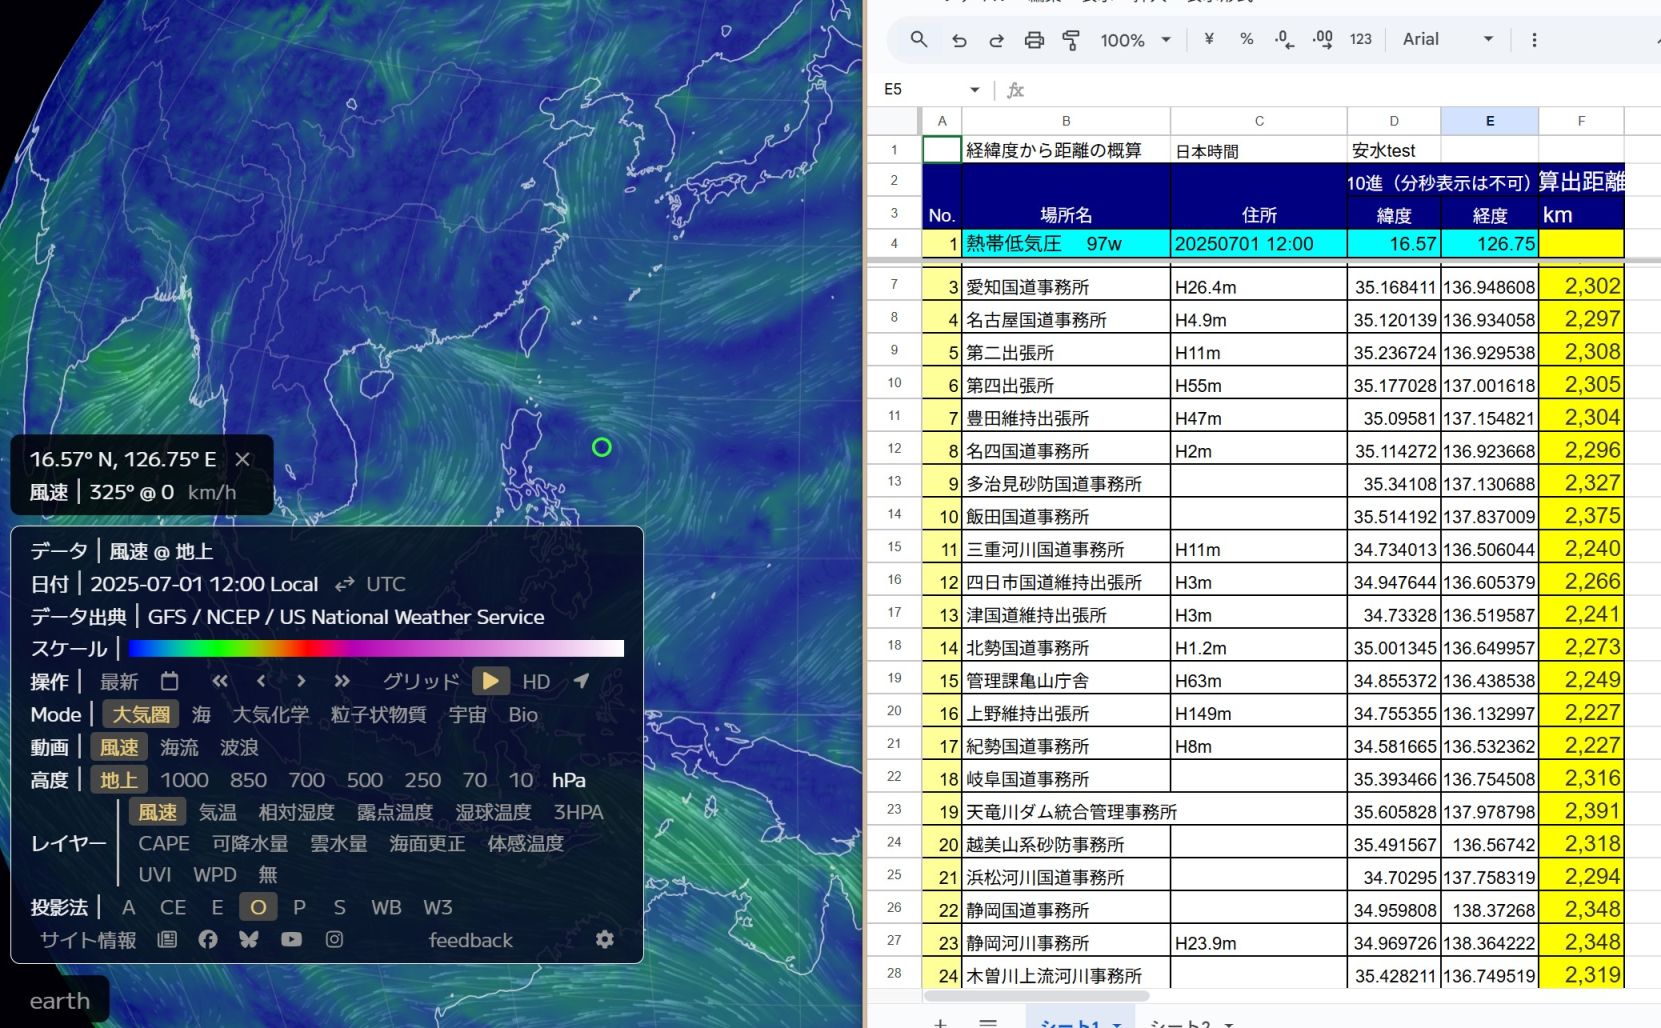Open the Instagram icon in earth panel
Screen dimensions: 1661x1028
coord(334,939)
